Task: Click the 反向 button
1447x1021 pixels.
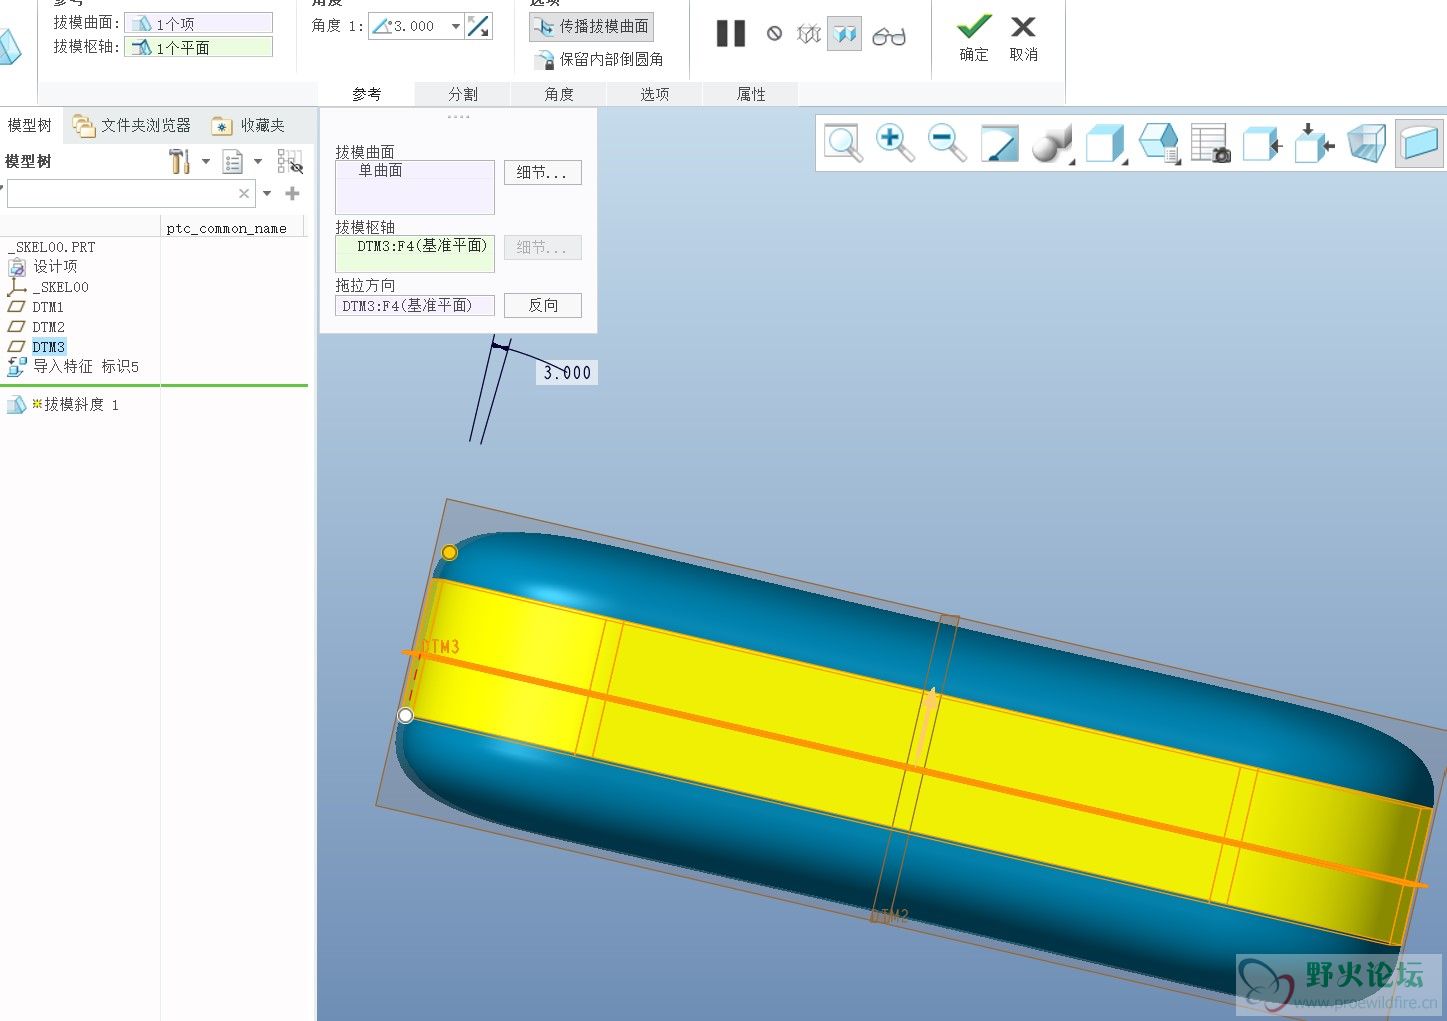Action: click(542, 305)
